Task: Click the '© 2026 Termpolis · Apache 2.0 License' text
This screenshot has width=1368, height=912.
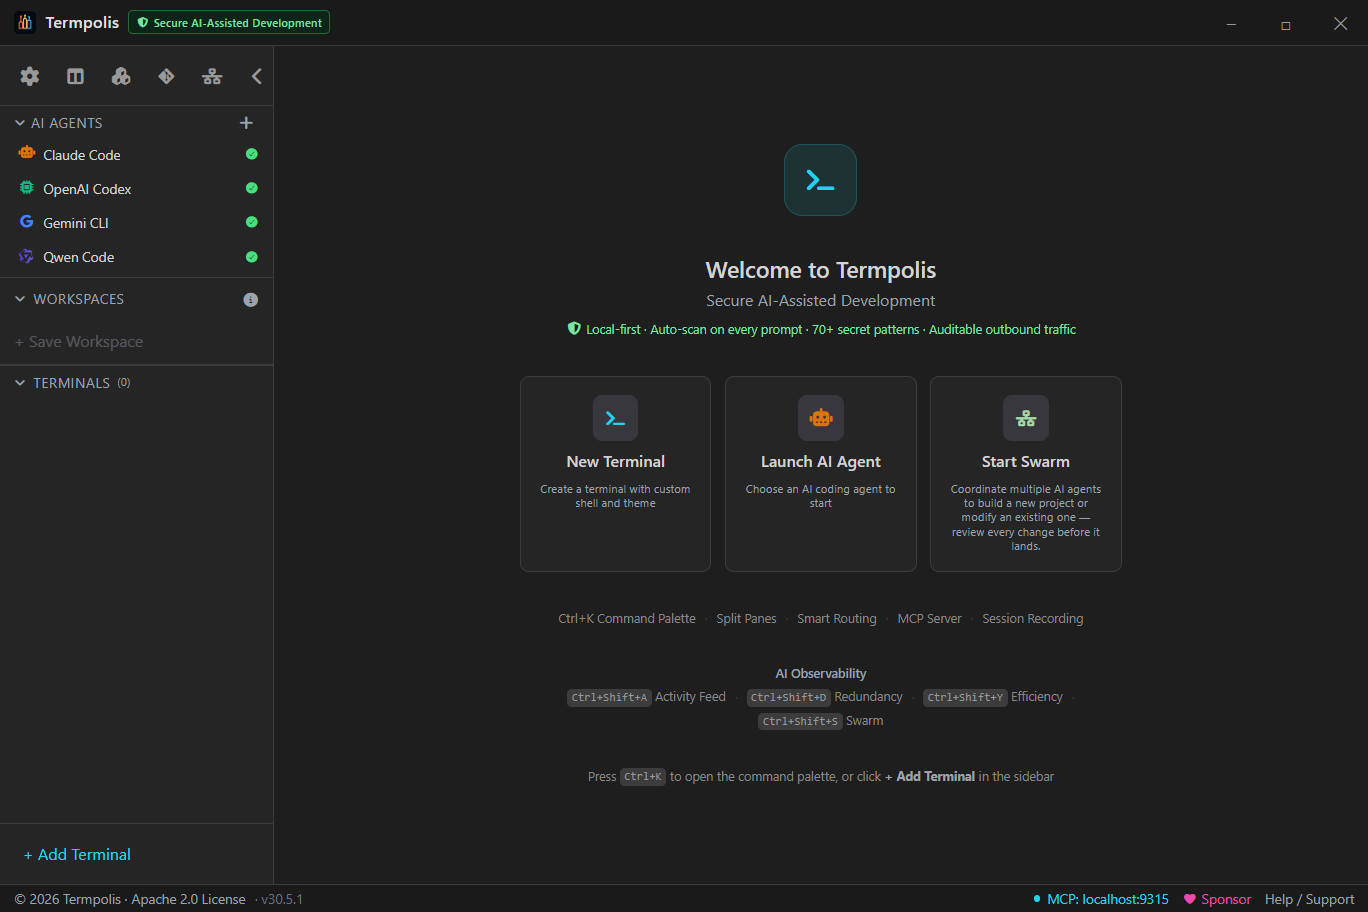Action: click(130, 899)
